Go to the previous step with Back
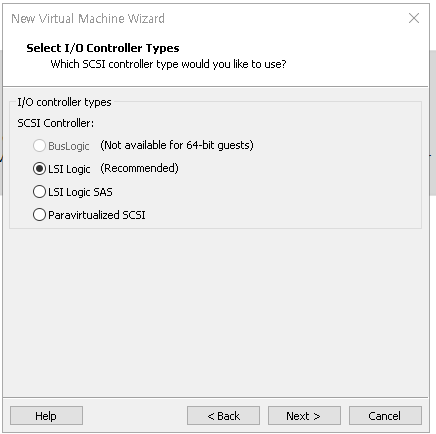The image size is (436, 434). pyautogui.click(x=223, y=416)
